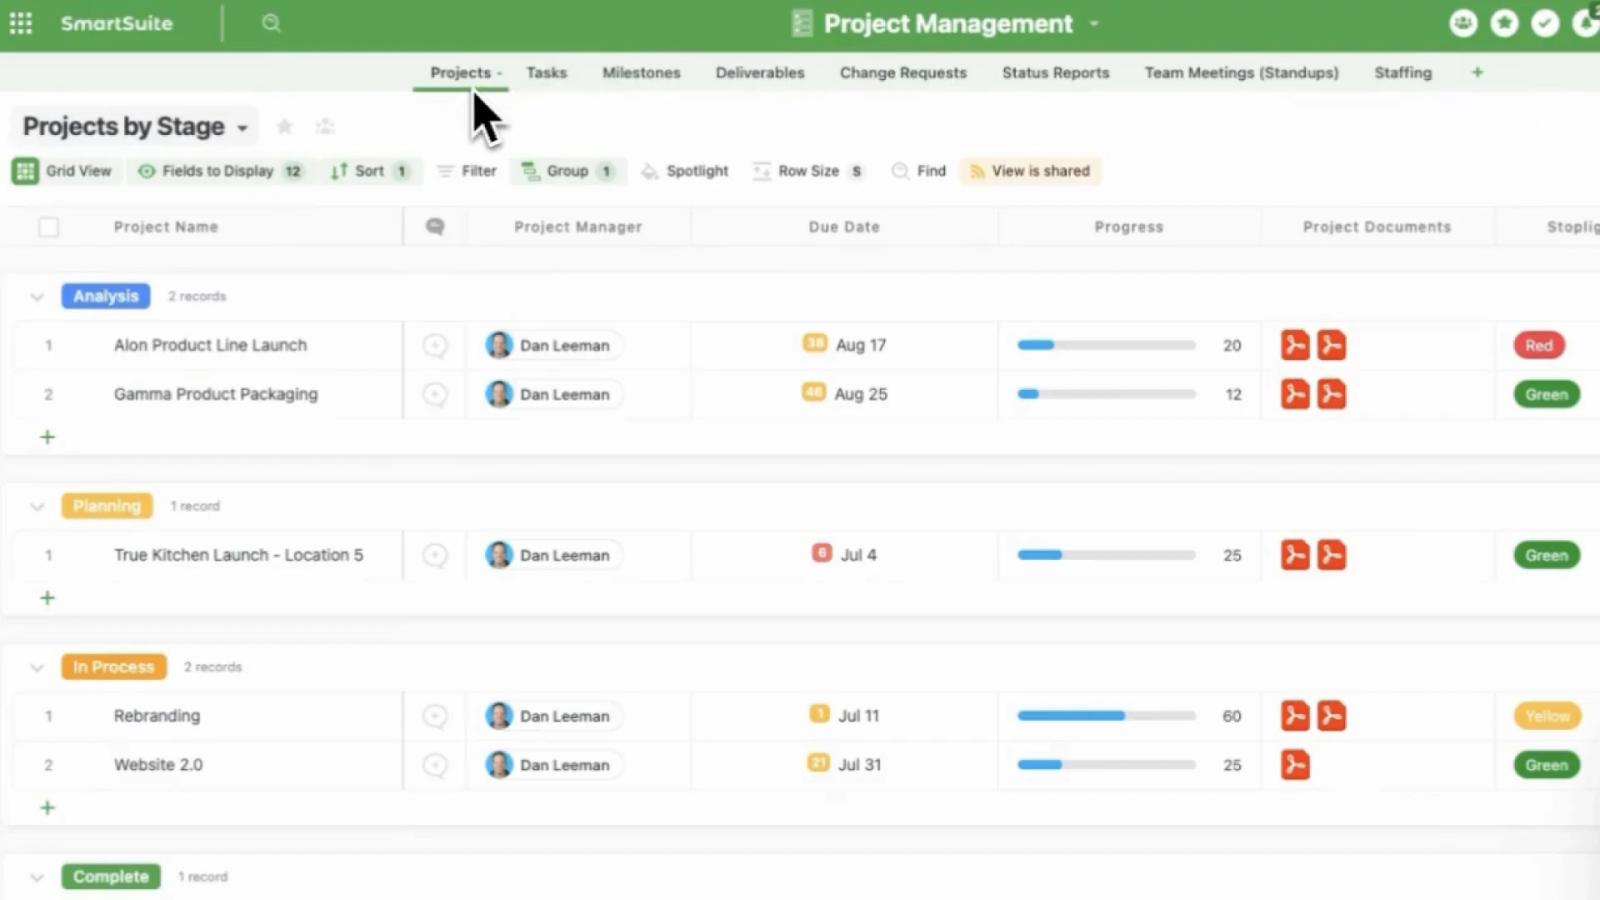Image resolution: width=1600 pixels, height=900 pixels.
Task: Add comment on Alon Product Line Launch
Action: (x=435, y=345)
